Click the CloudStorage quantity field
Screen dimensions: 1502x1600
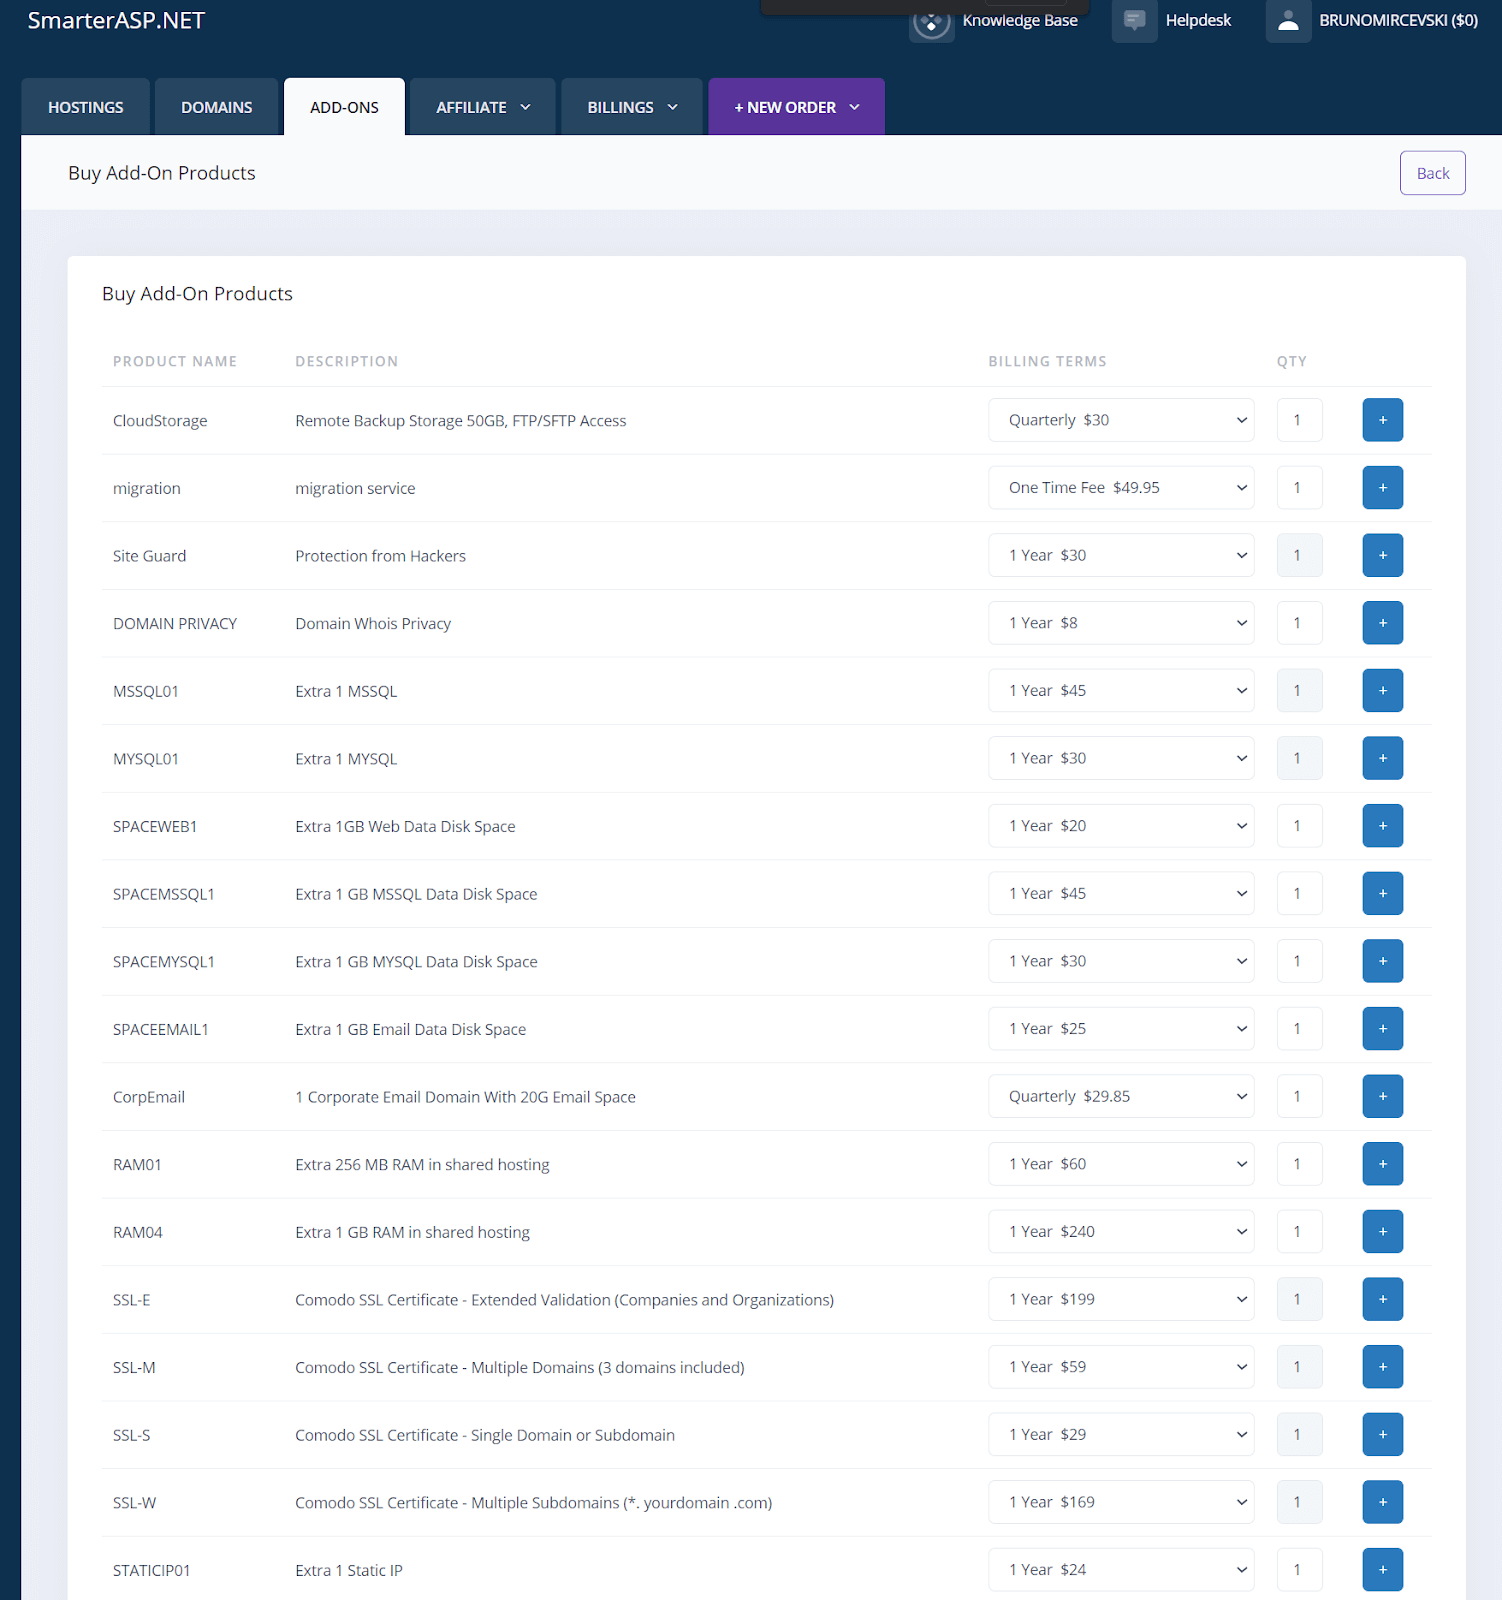tap(1299, 420)
